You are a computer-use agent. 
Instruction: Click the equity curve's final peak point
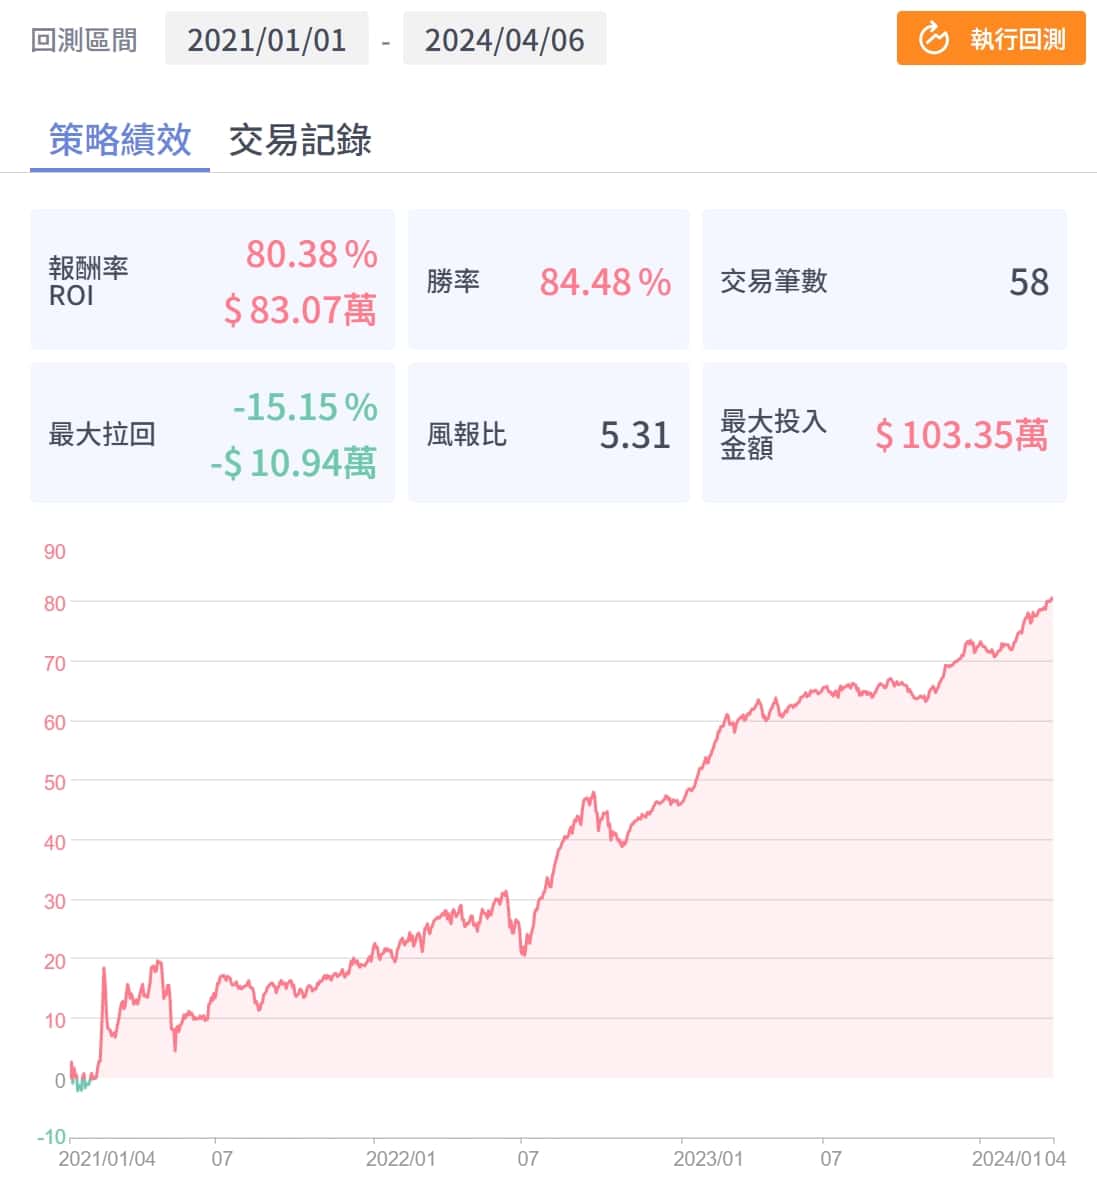coord(1051,599)
